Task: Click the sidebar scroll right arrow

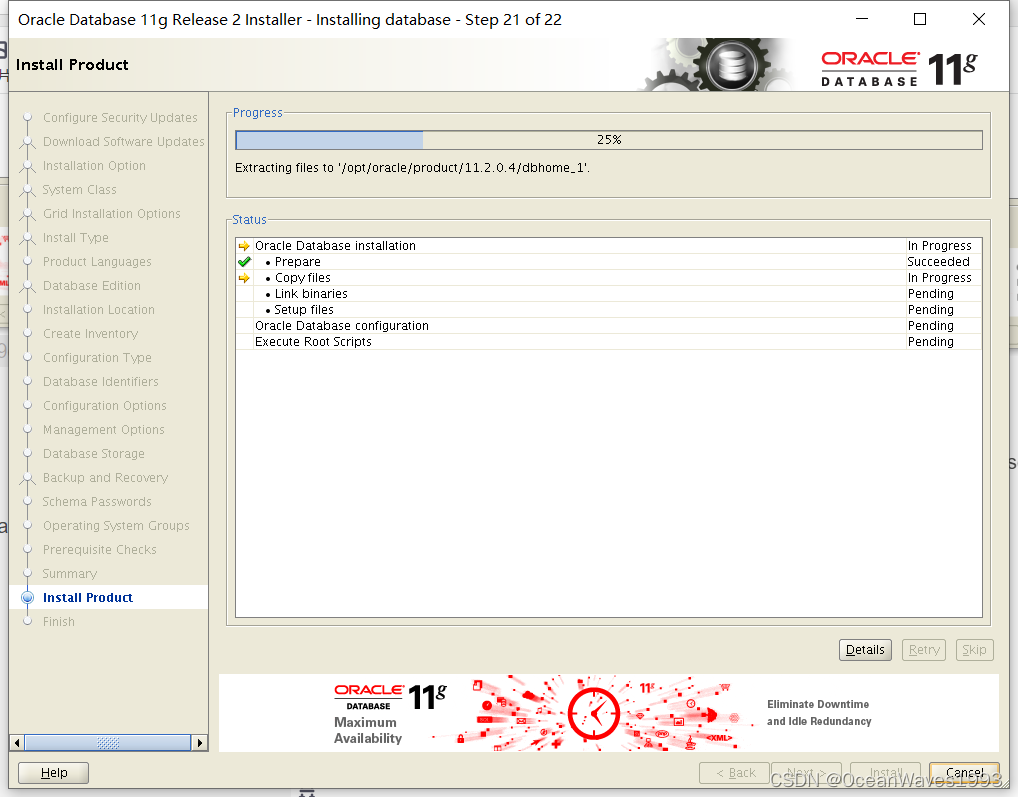Action: (199, 742)
